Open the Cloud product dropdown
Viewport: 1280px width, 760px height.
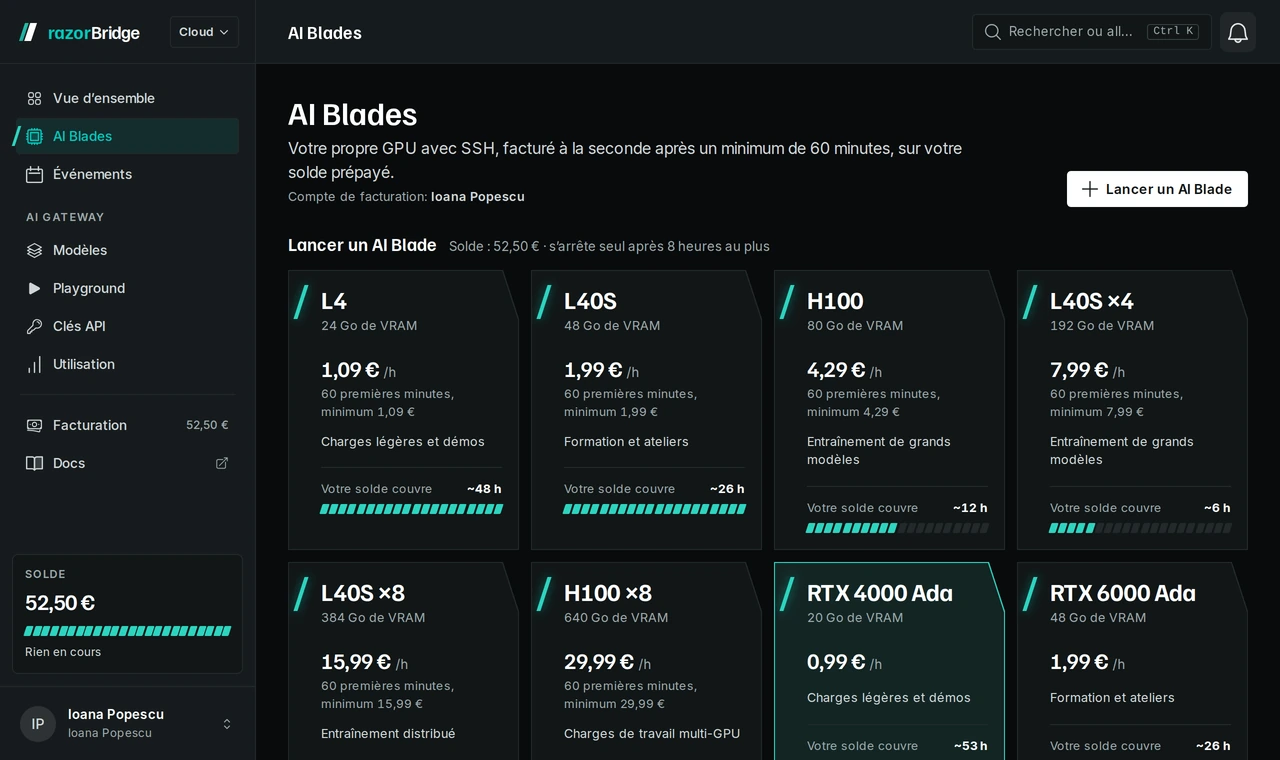coord(204,32)
